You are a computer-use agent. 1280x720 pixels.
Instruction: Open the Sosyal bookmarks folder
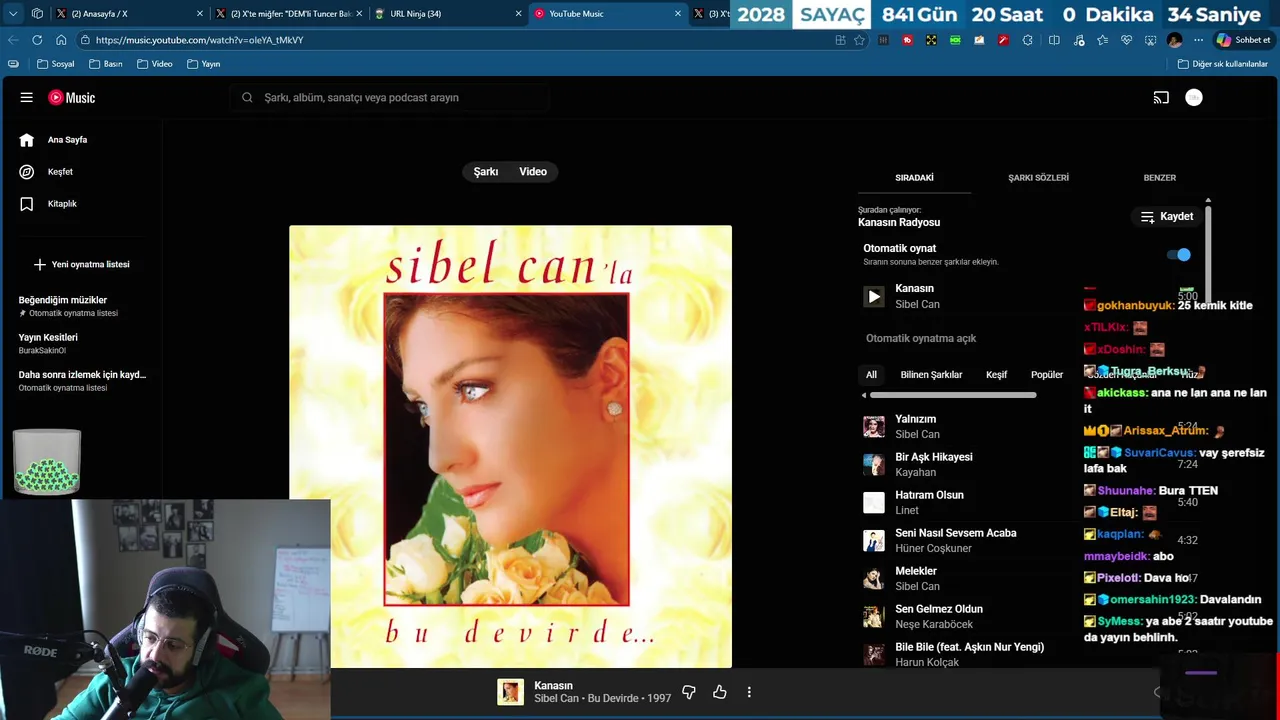pyautogui.click(x=55, y=64)
